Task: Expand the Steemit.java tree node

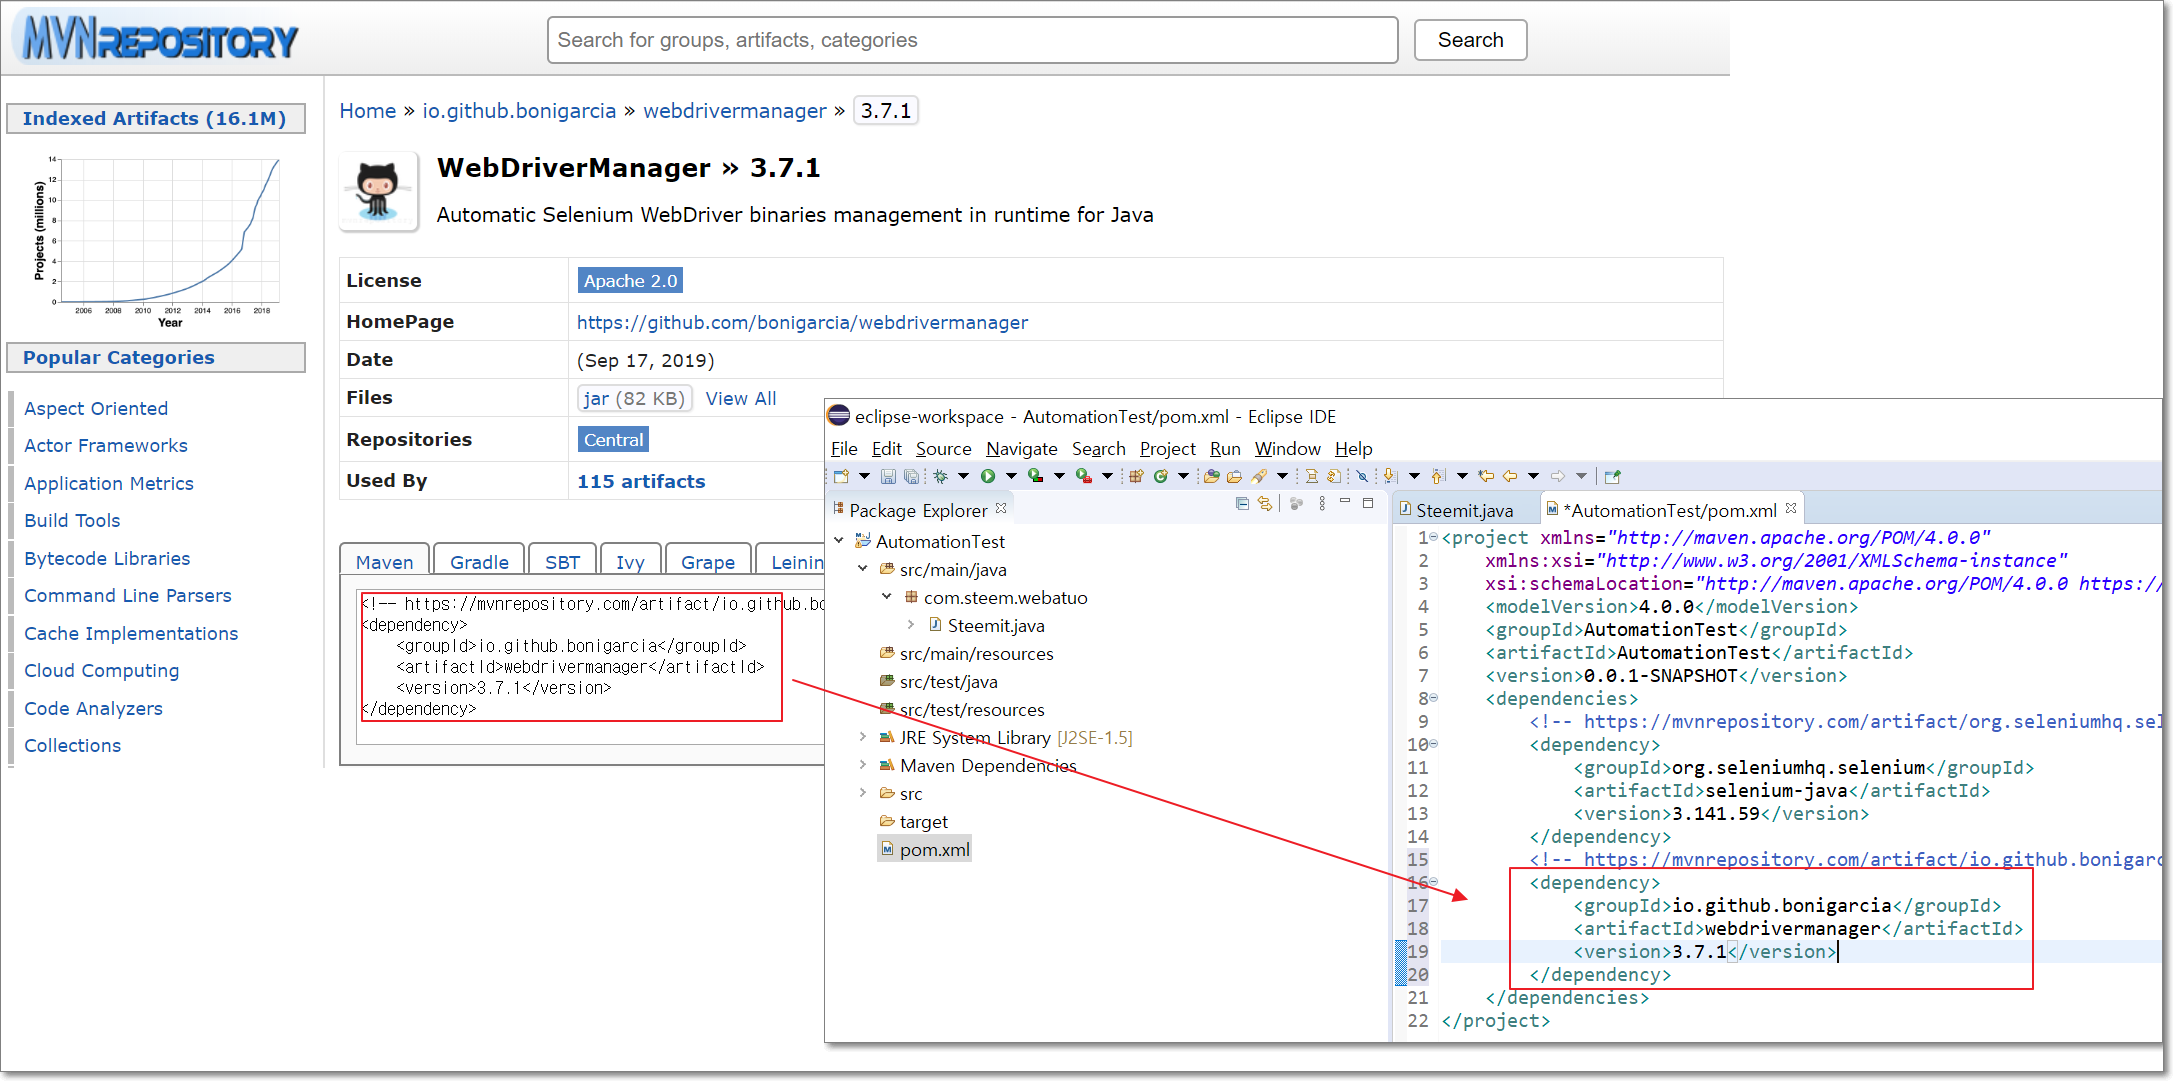Action: pos(911,625)
